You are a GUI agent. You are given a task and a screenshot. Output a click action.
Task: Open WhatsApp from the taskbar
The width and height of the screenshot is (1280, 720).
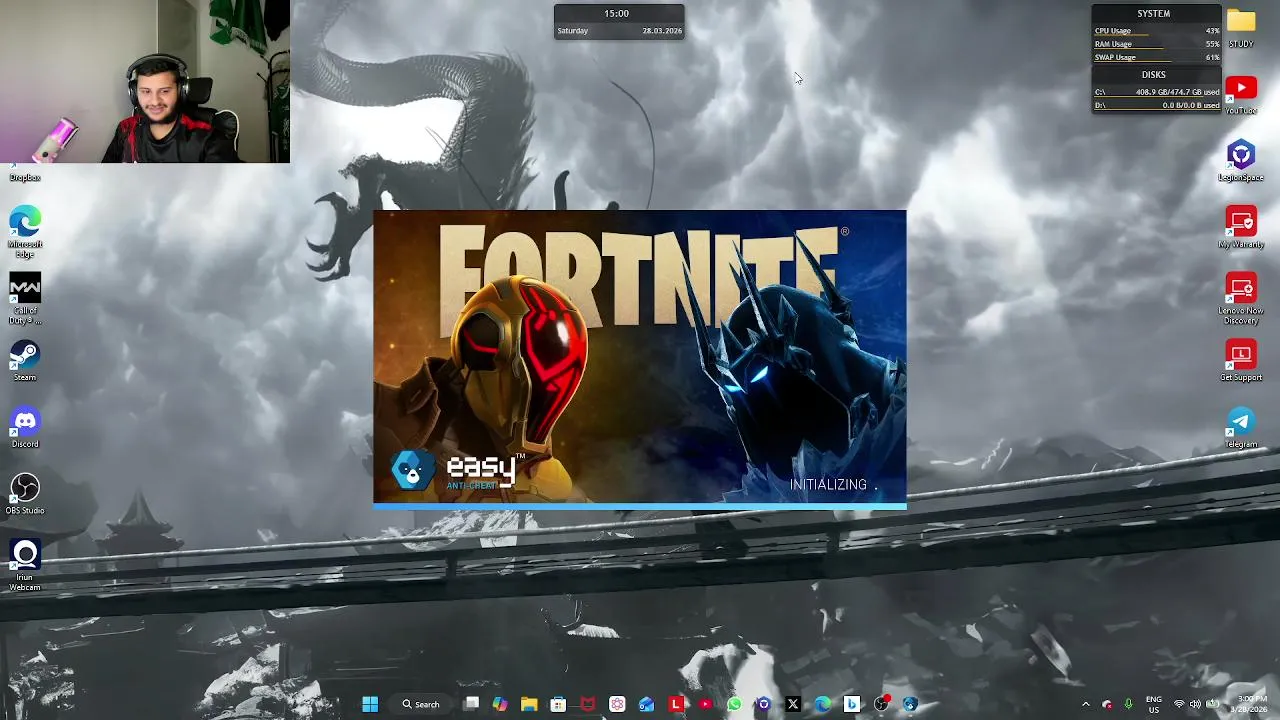click(734, 704)
